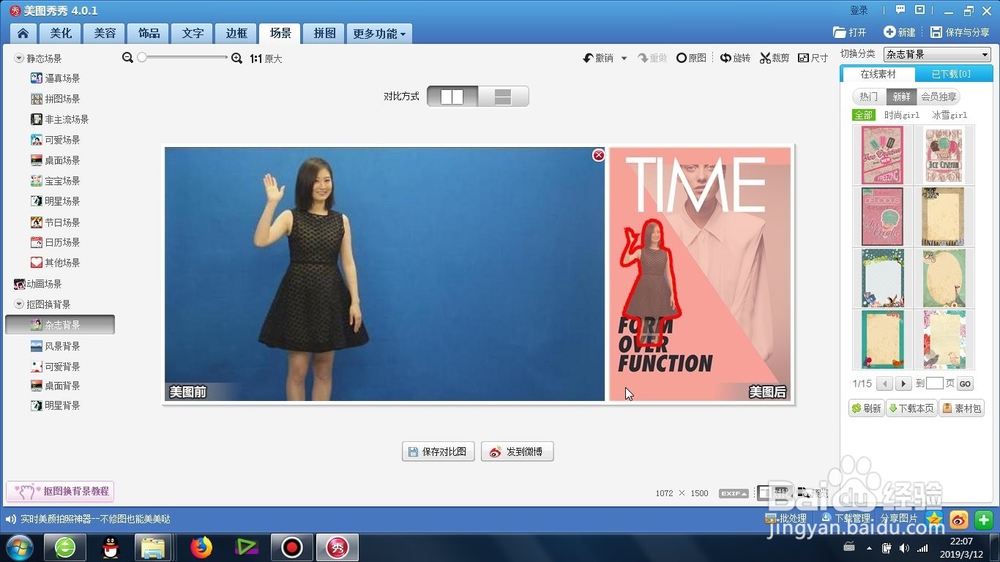The image size is (1000, 562).
Task: Switch to the 在线素材 tab
Action: [x=878, y=74]
